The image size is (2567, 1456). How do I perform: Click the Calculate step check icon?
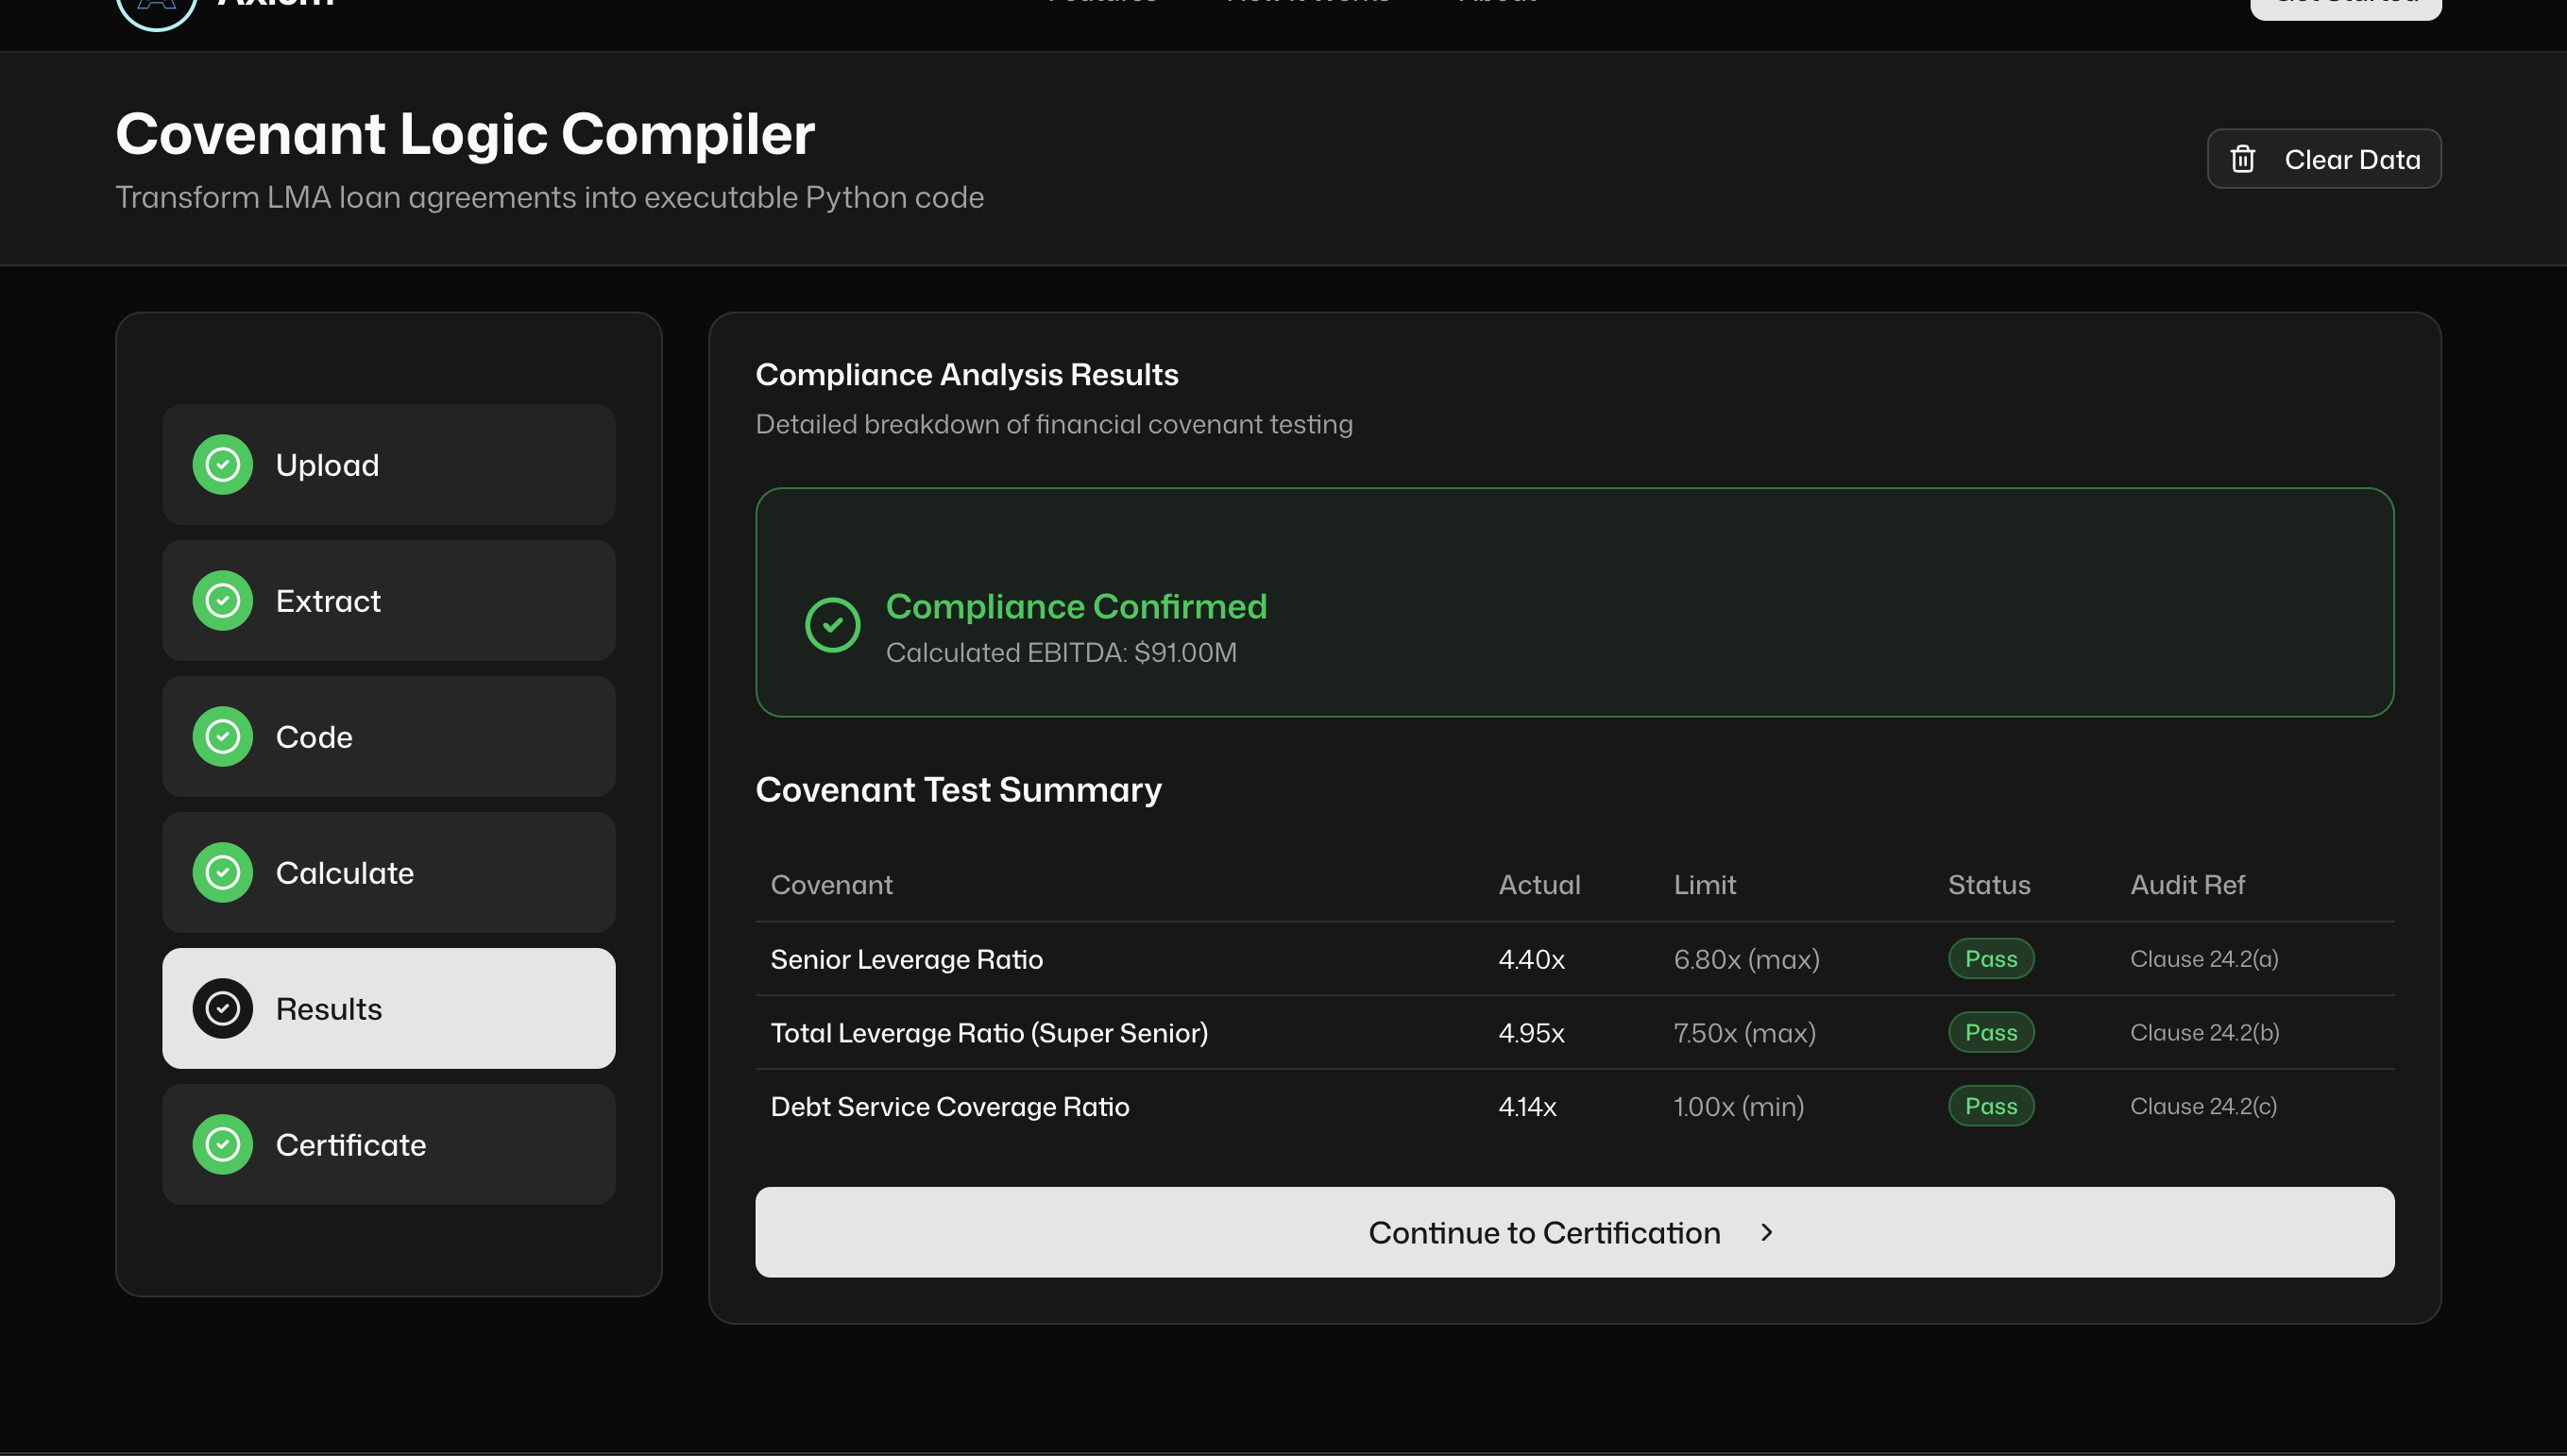click(x=222, y=872)
